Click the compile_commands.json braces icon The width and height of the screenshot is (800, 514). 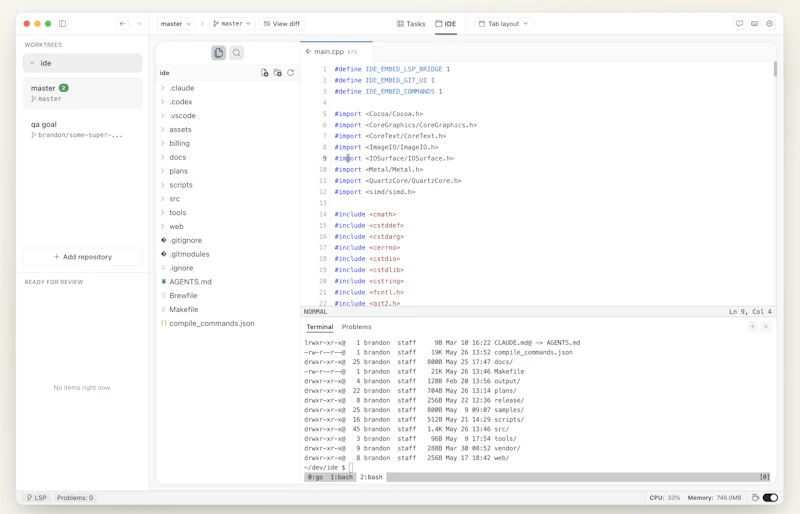point(164,323)
